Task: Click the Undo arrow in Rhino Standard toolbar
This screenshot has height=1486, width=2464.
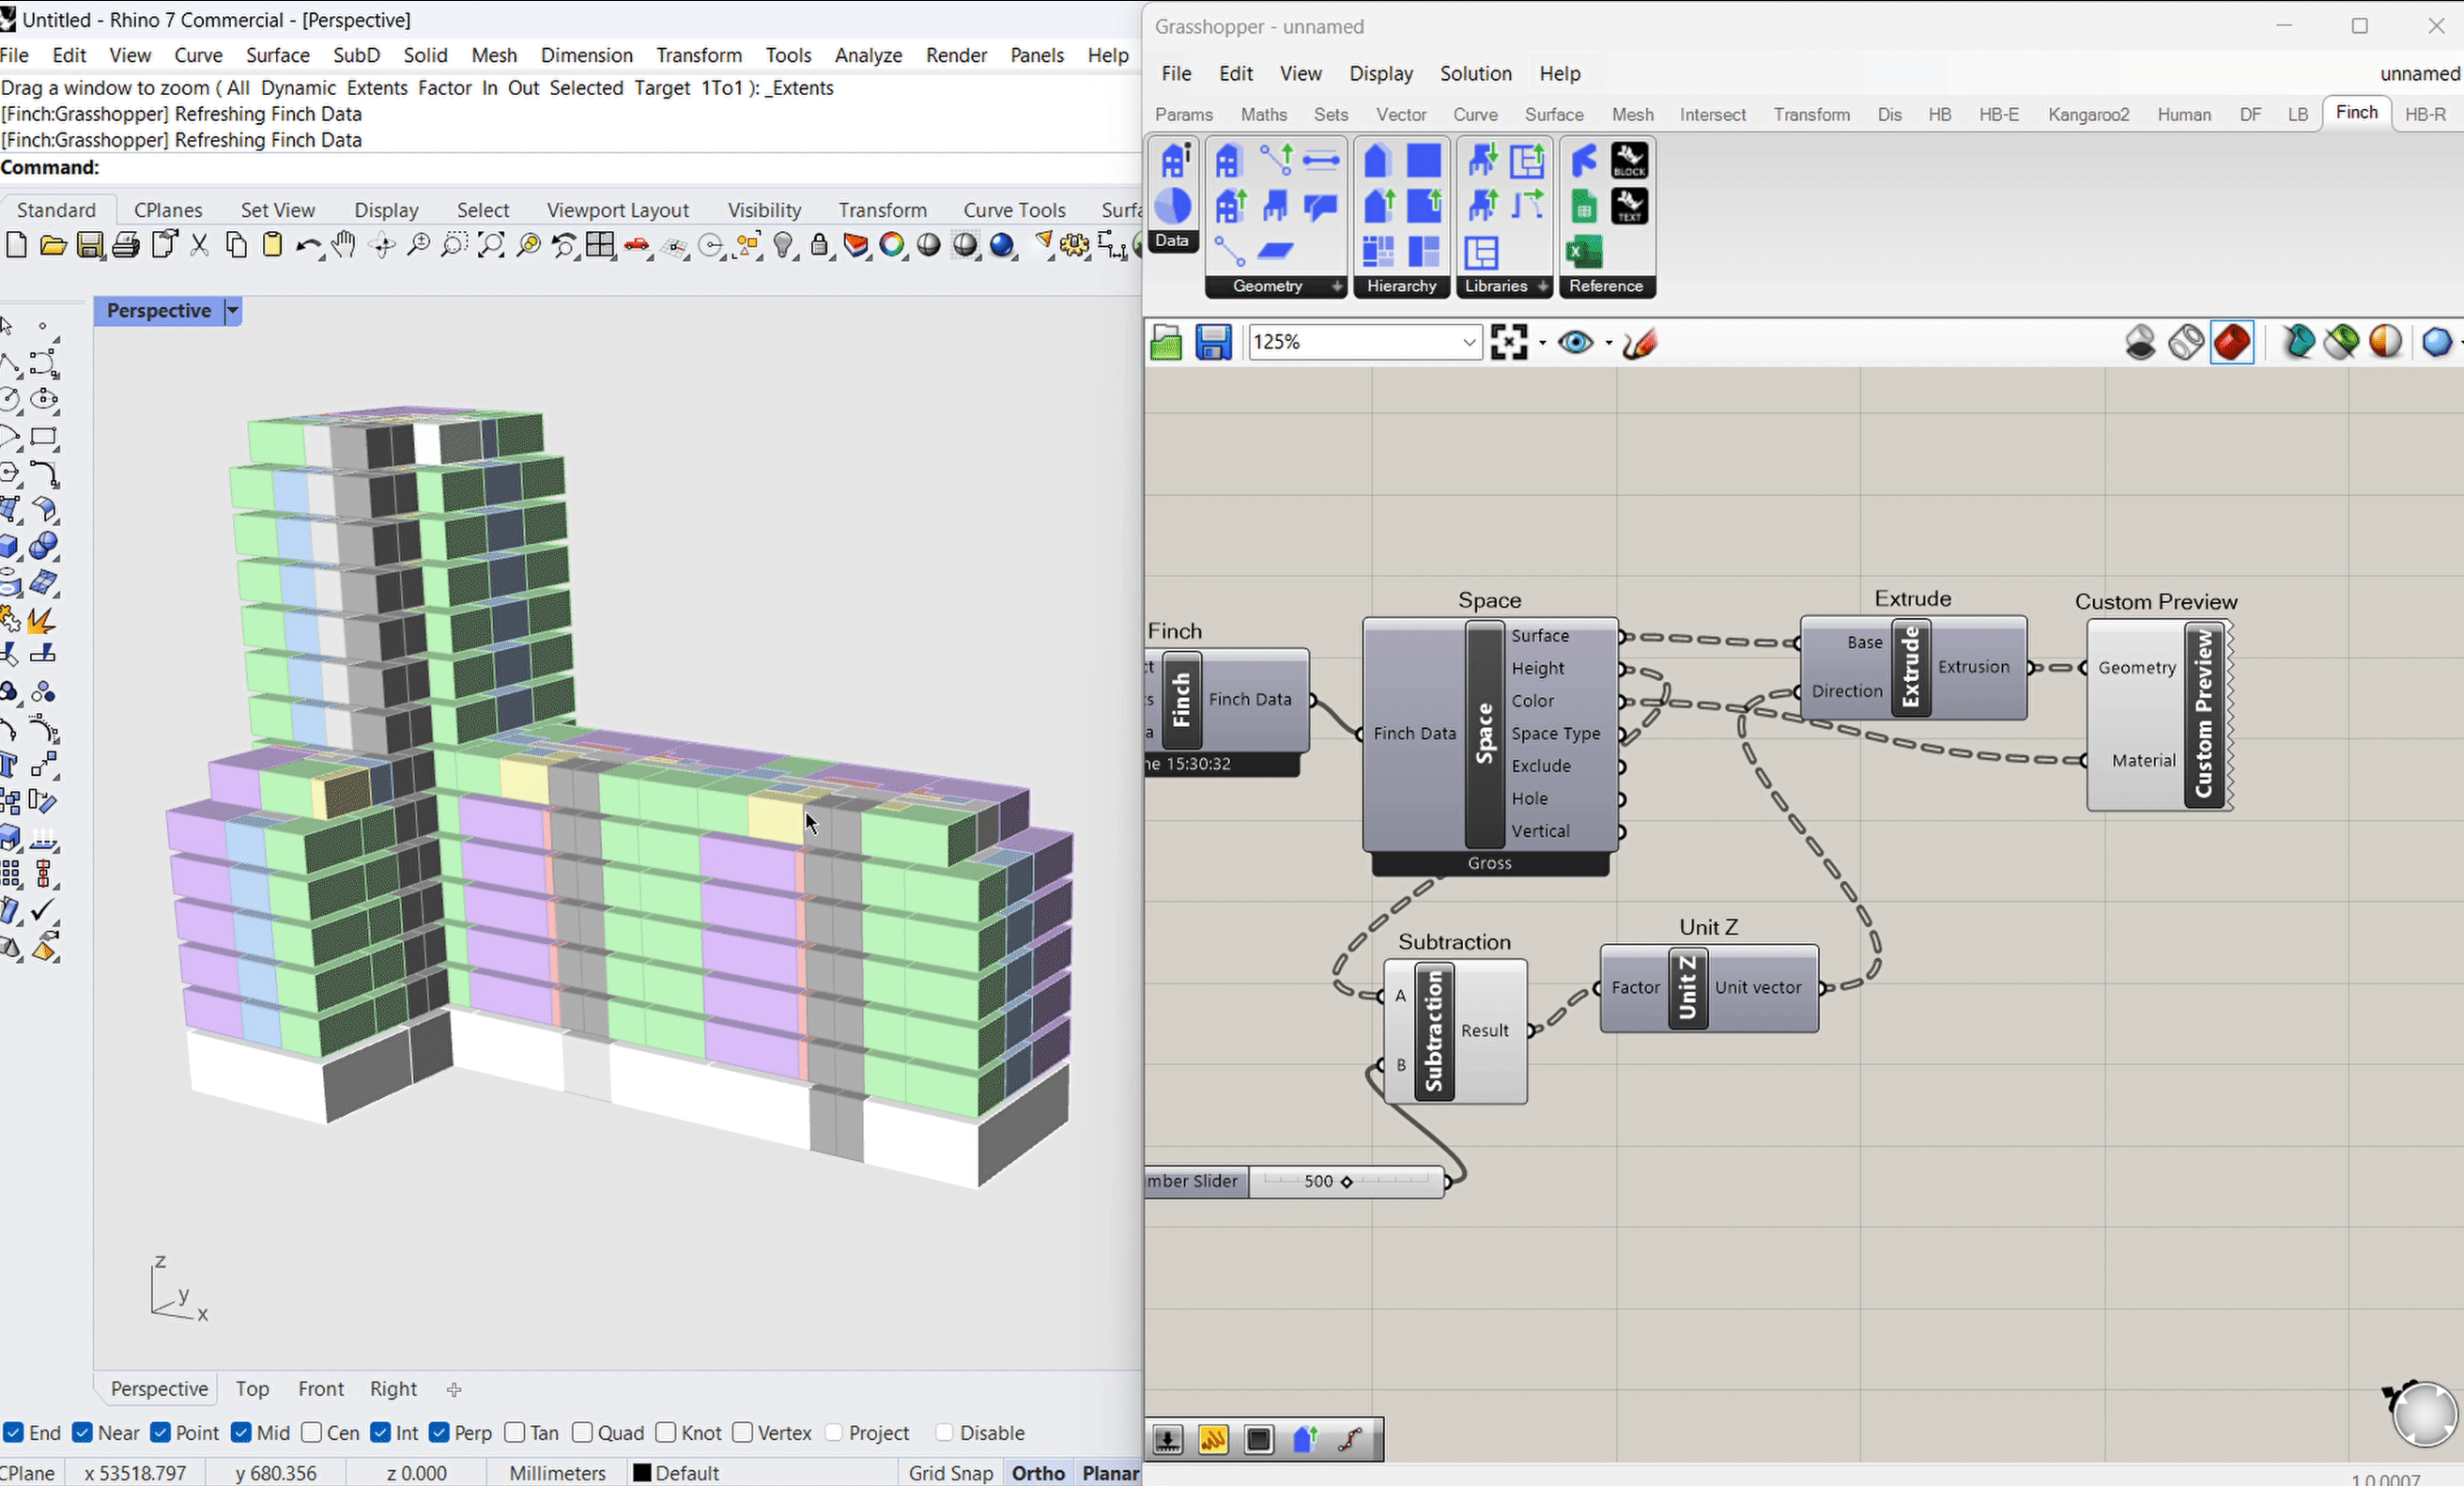Action: (307, 246)
